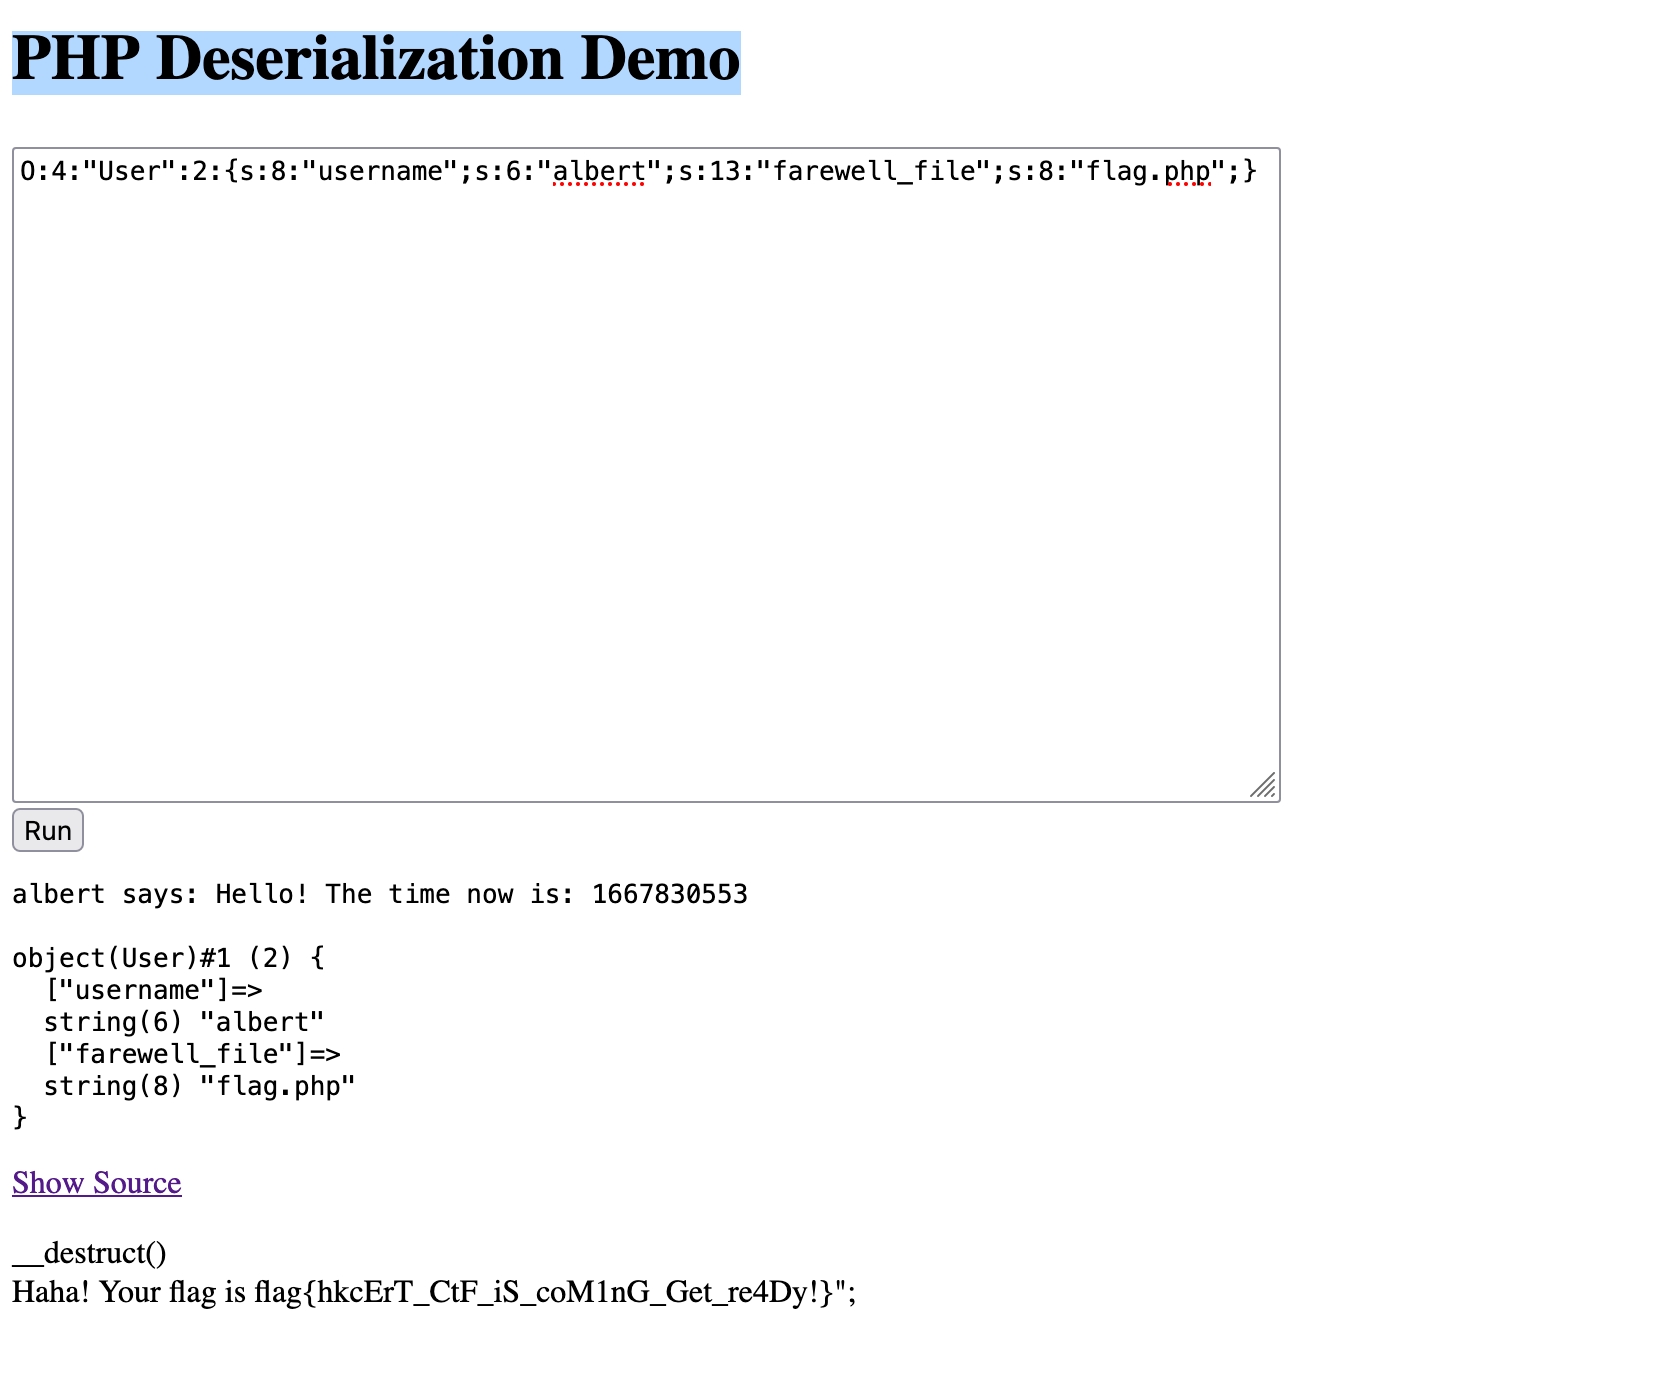Click the string(6) "albert" output line
The width and height of the screenshot is (1678, 1374).
point(184,1022)
